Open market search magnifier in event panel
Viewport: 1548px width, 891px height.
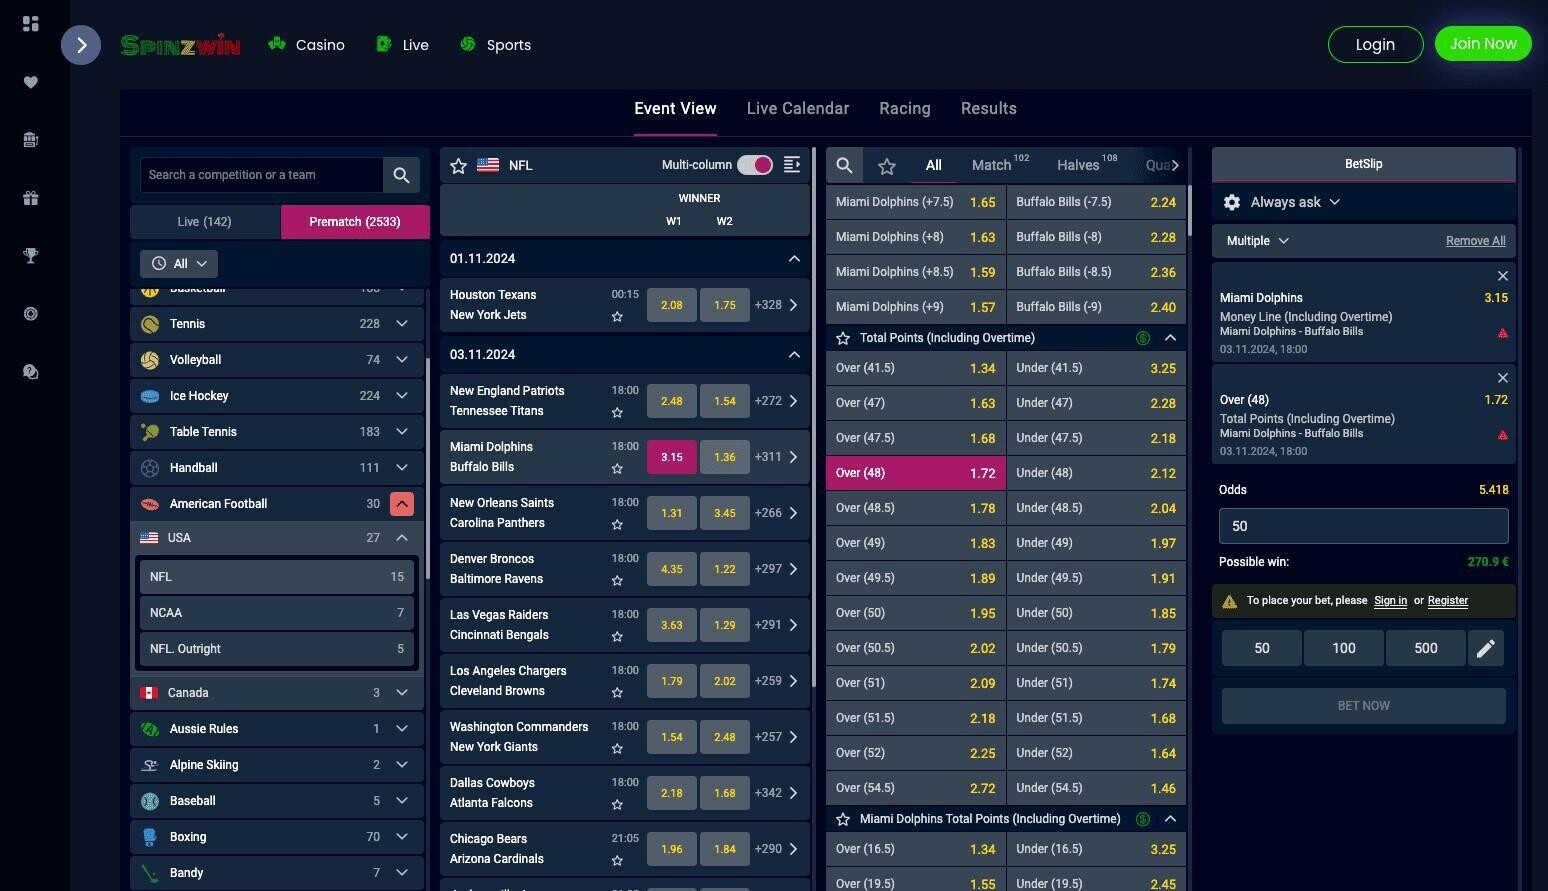[x=845, y=165]
